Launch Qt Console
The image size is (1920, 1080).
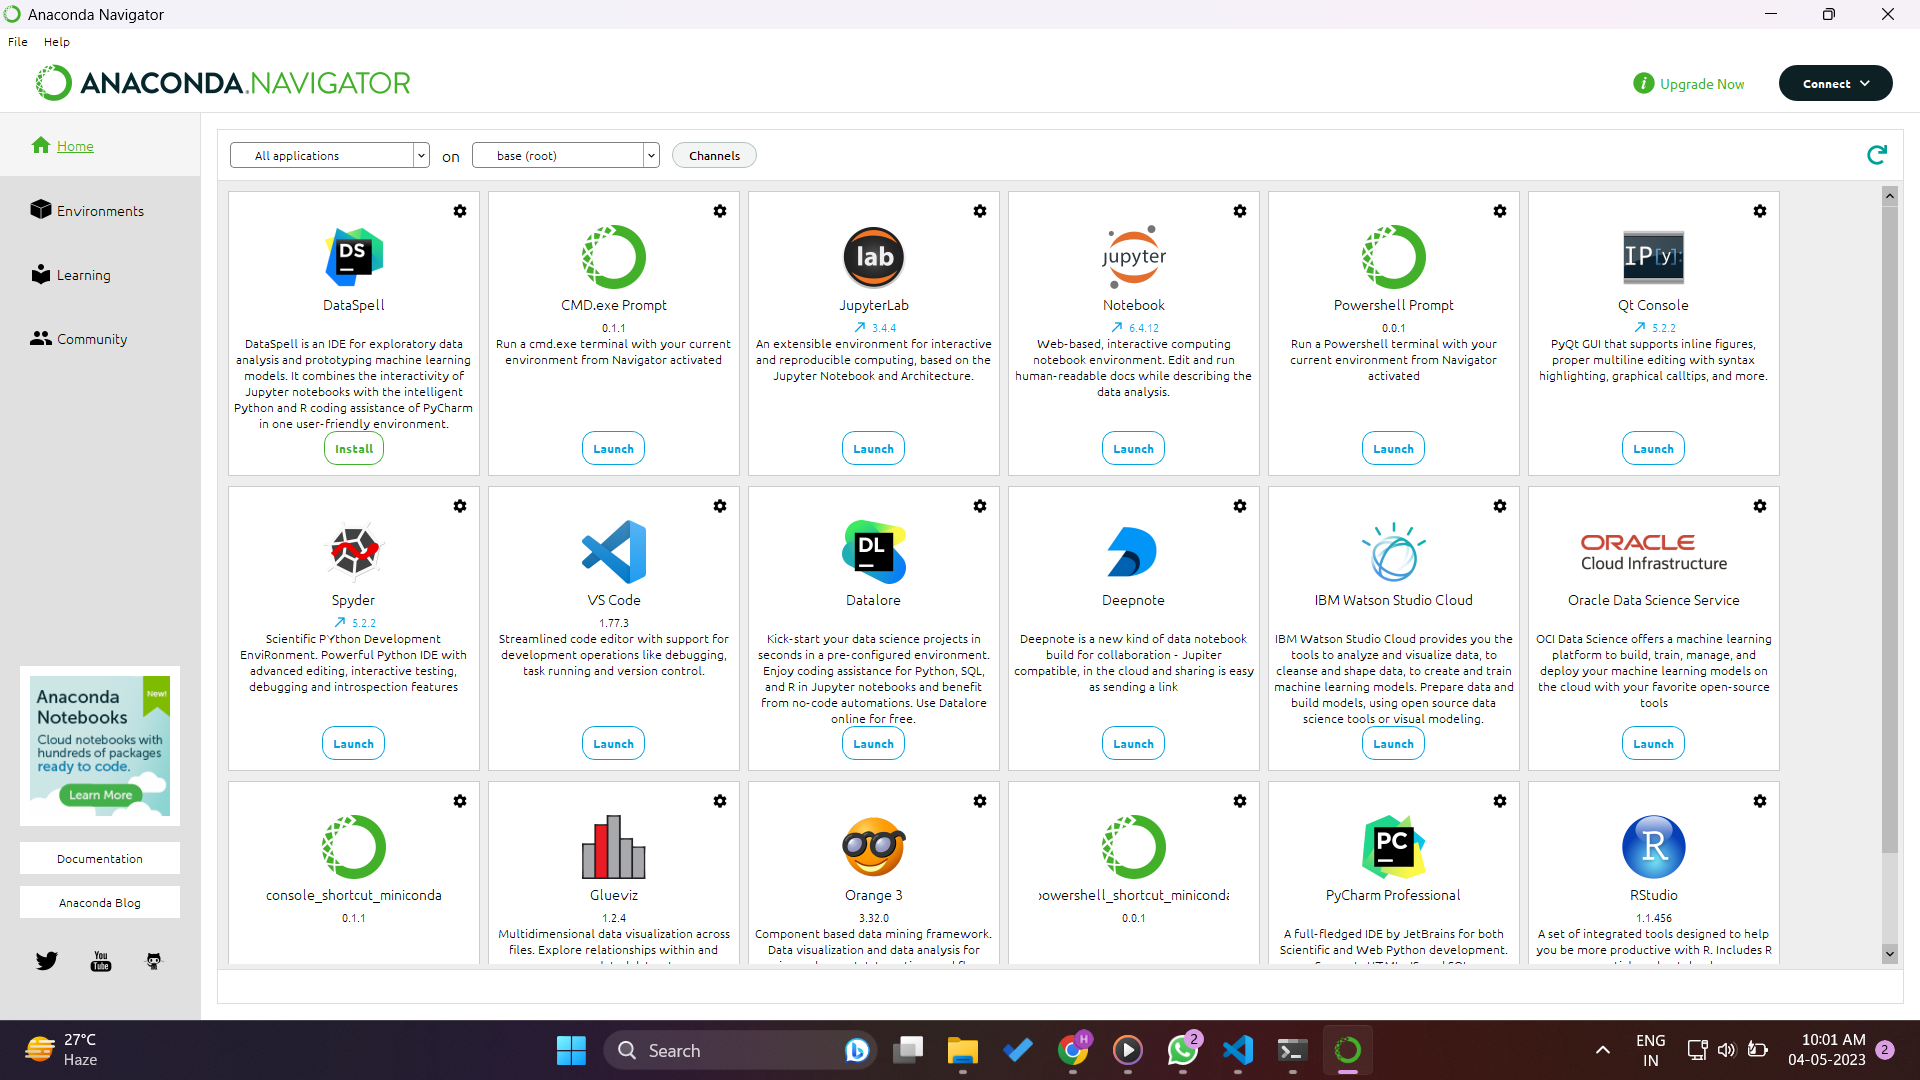(x=1654, y=449)
